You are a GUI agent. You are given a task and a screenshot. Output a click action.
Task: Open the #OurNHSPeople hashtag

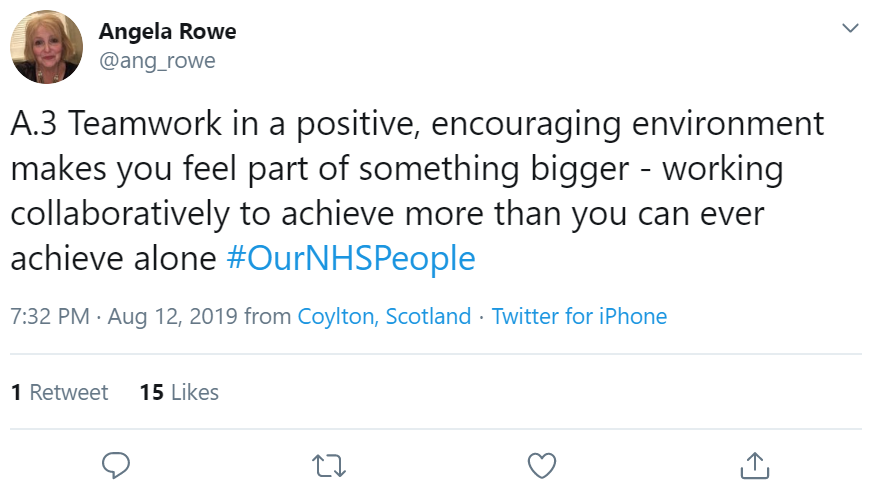point(350,259)
